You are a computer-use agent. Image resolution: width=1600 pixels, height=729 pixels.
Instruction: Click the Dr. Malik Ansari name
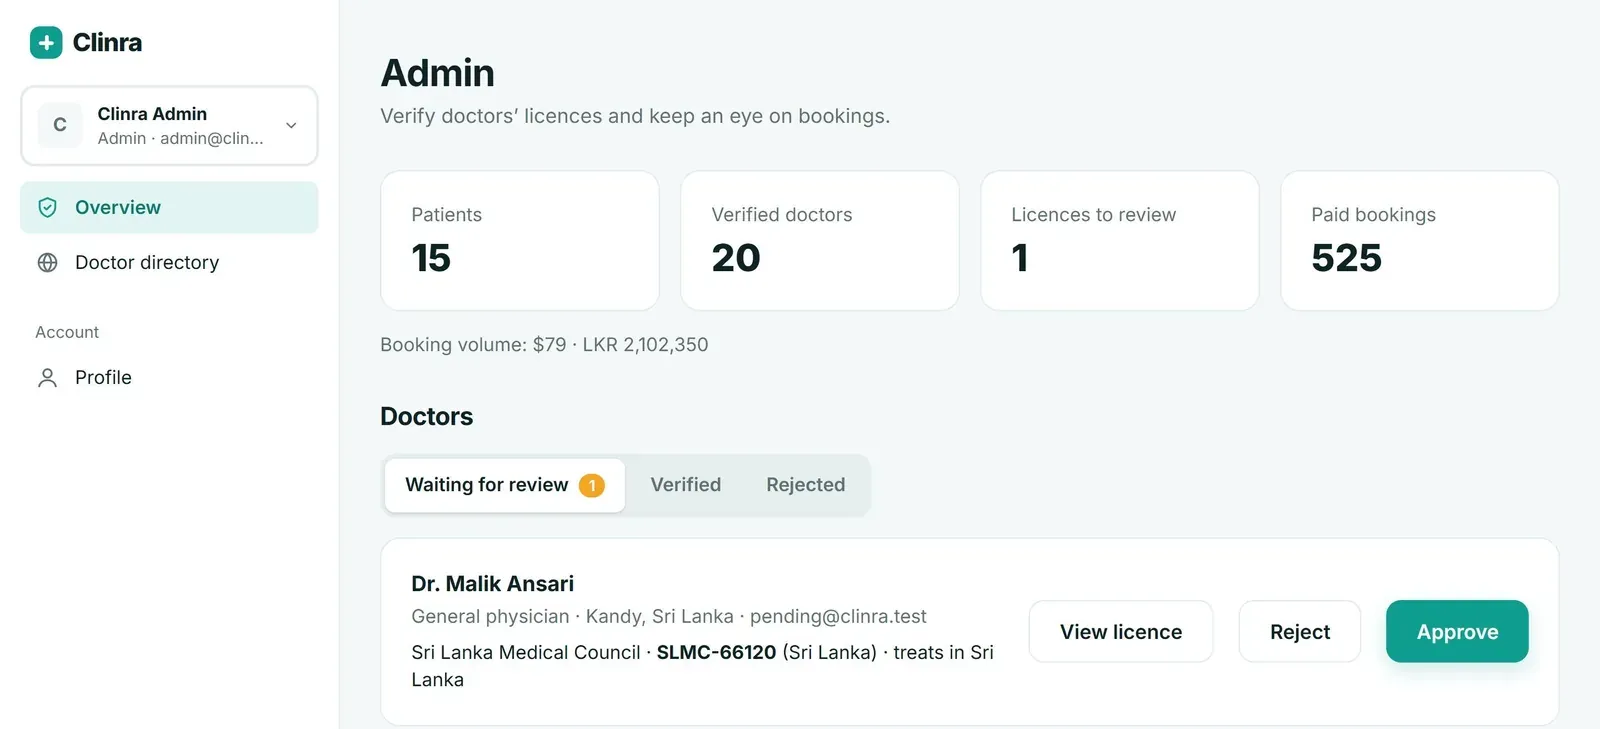(x=493, y=583)
